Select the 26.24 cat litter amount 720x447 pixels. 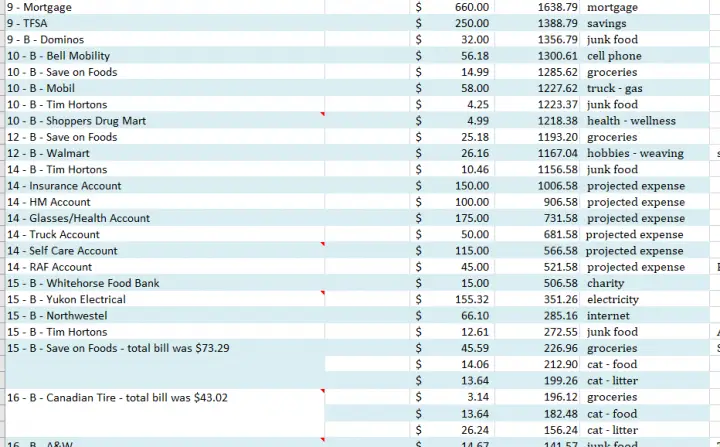452,430
